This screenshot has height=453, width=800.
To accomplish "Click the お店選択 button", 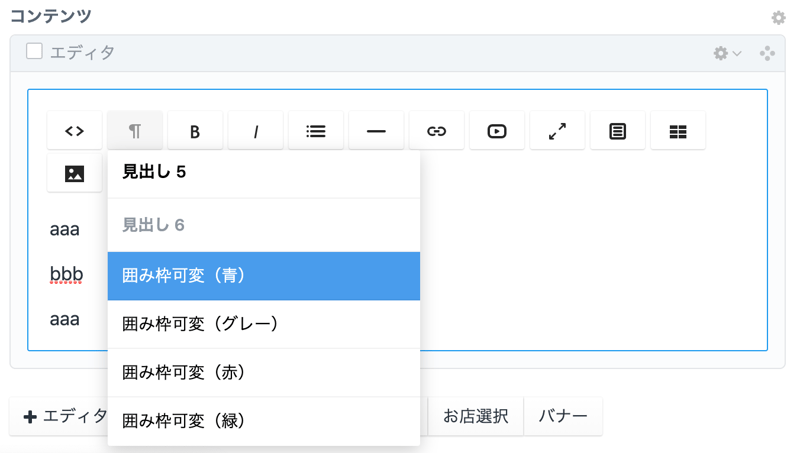I will [x=475, y=416].
